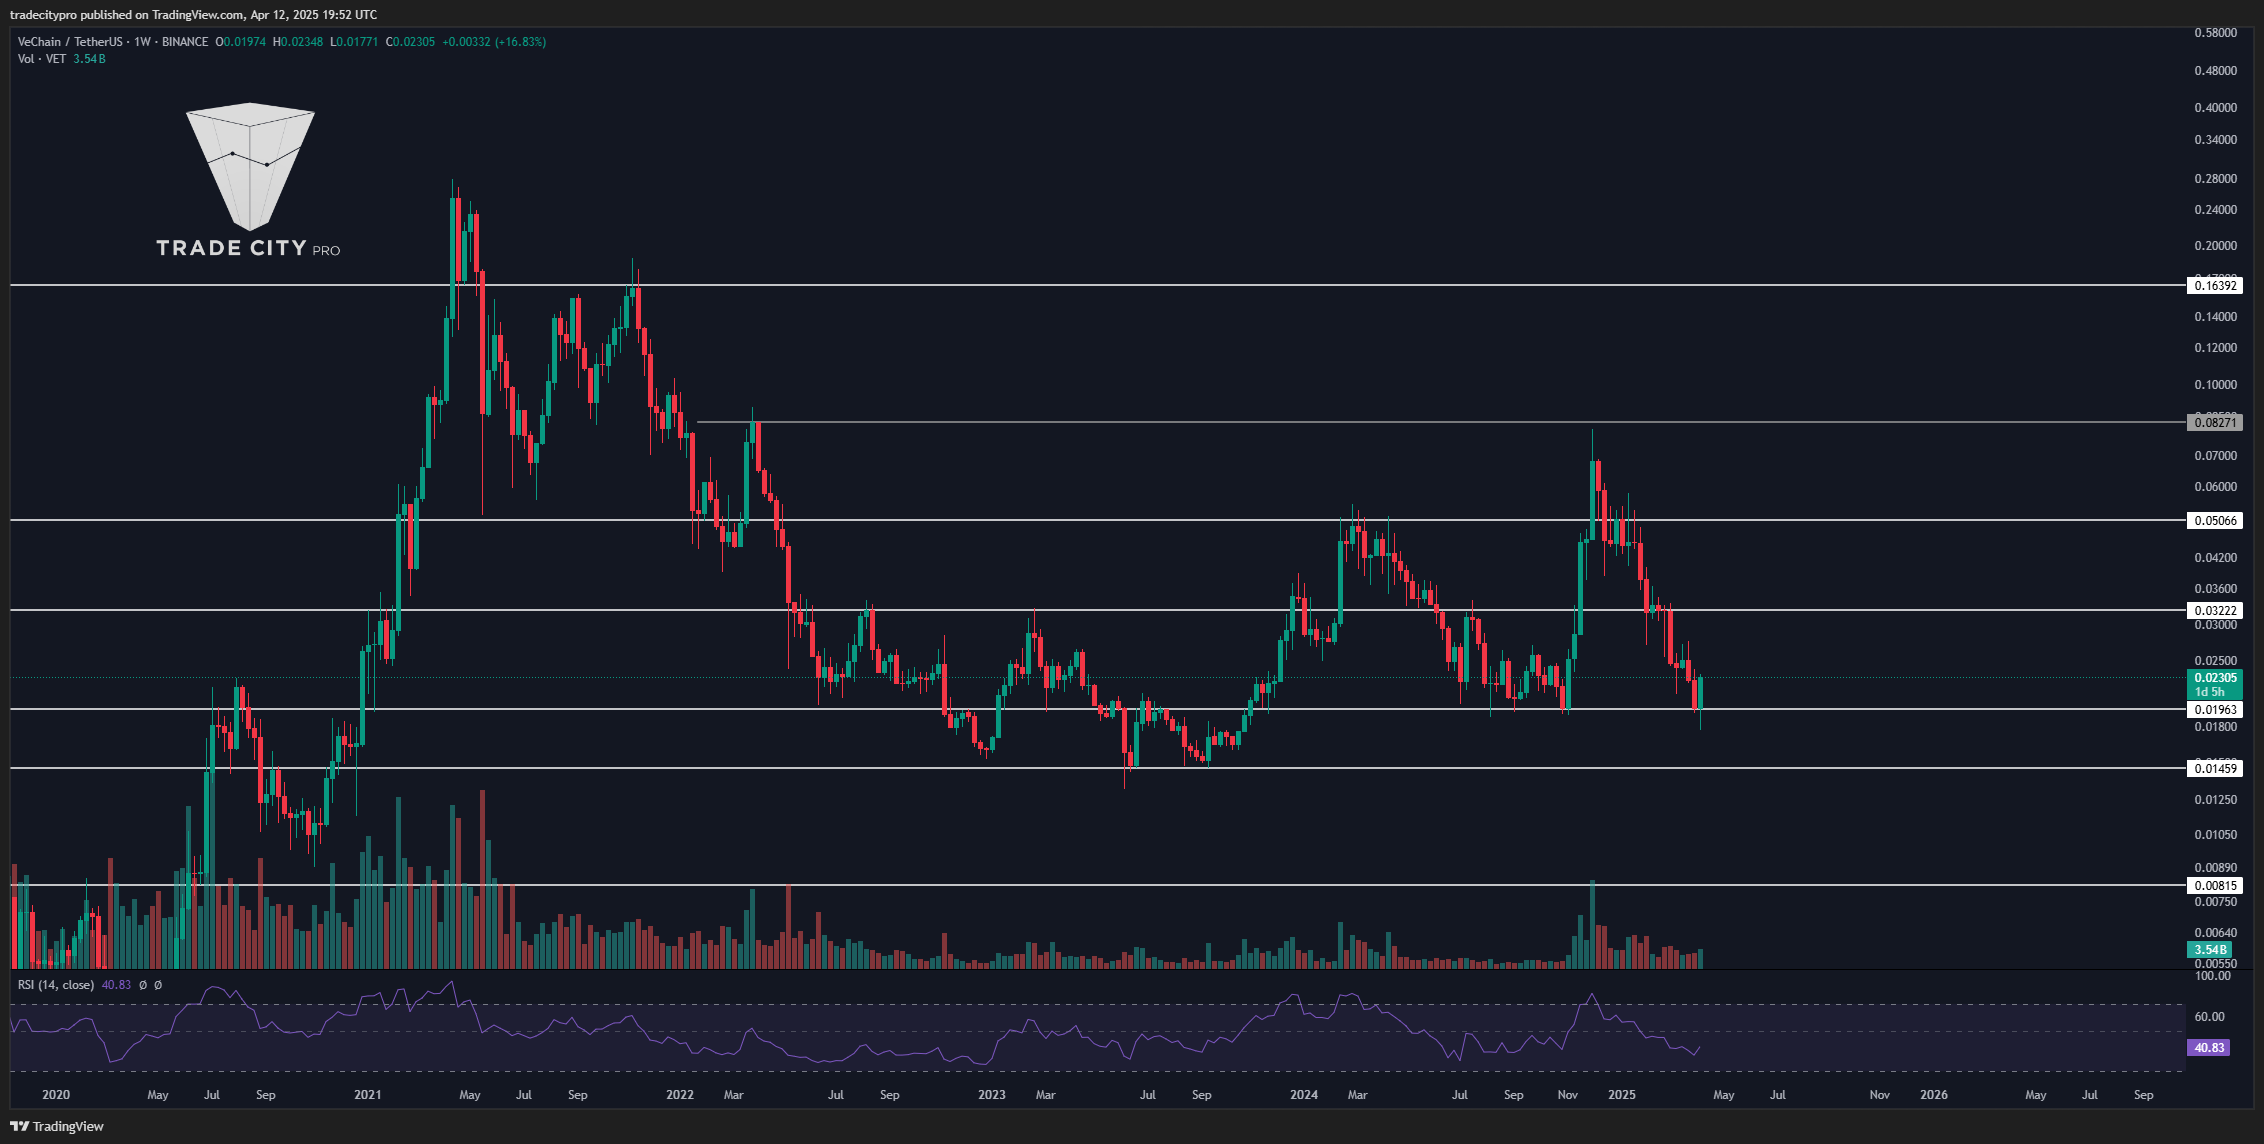The width and height of the screenshot is (2264, 1144).
Task: Click the 0.01459 price level label
Action: [2215, 769]
